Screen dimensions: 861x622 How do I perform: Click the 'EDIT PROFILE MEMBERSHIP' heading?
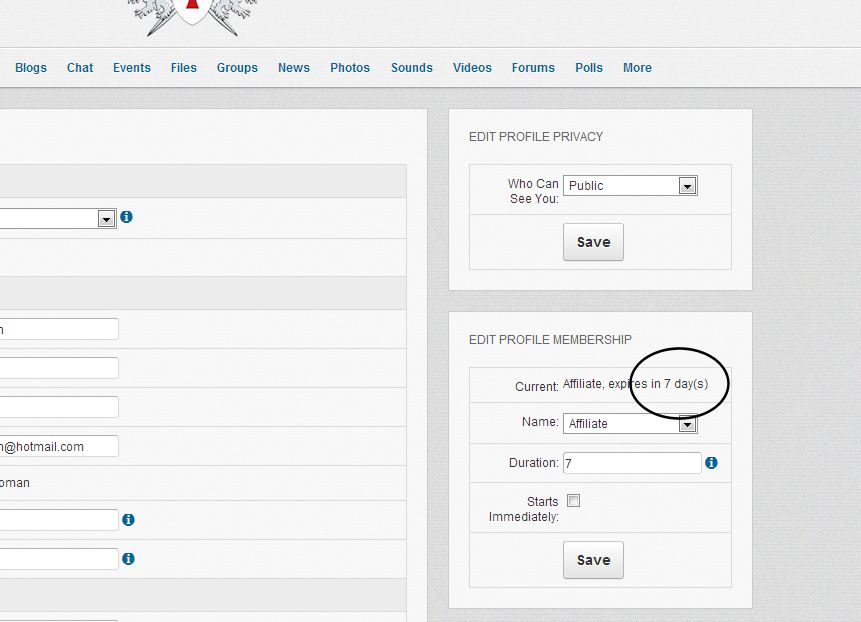[550, 340]
